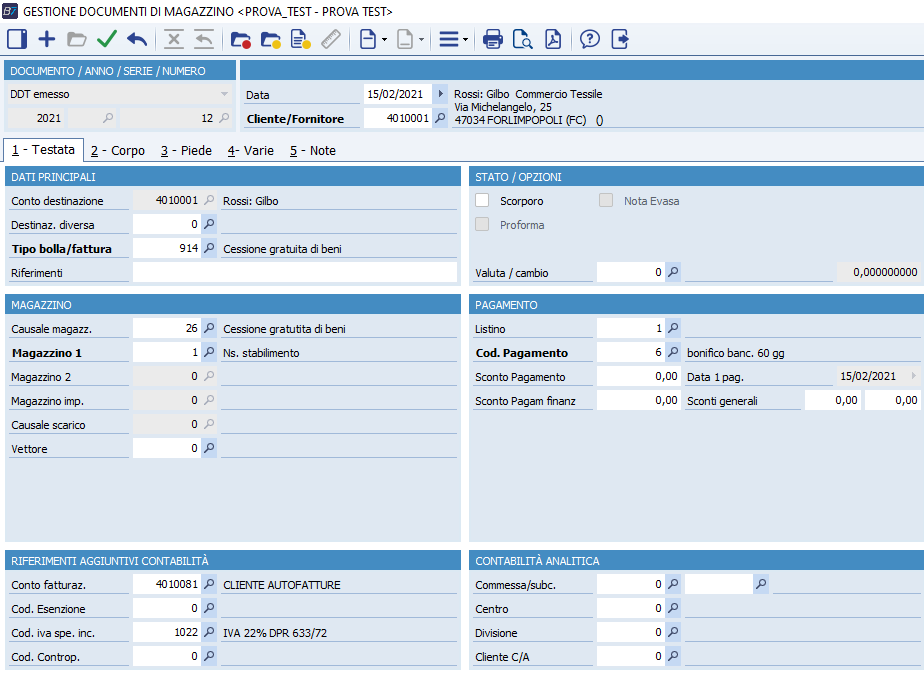924x674 pixels.
Task: Export document to PDF icon
Action: (x=553, y=39)
